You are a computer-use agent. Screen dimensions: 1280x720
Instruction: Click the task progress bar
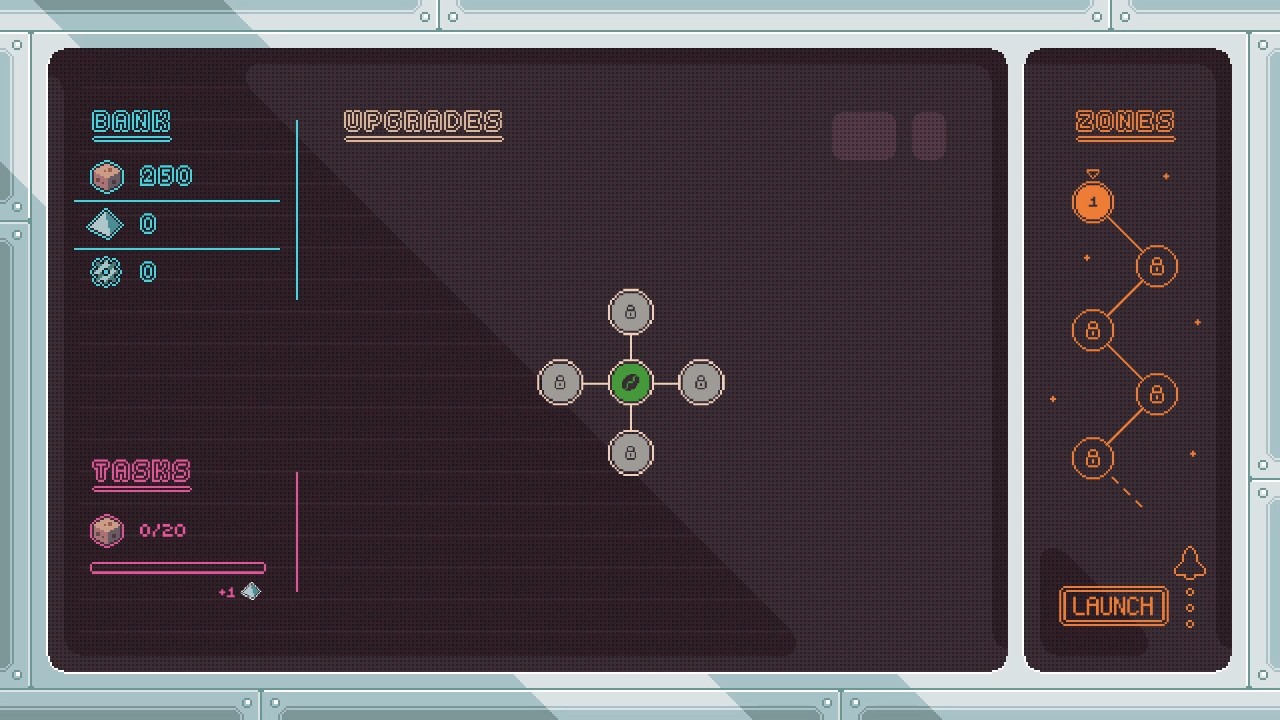178,568
